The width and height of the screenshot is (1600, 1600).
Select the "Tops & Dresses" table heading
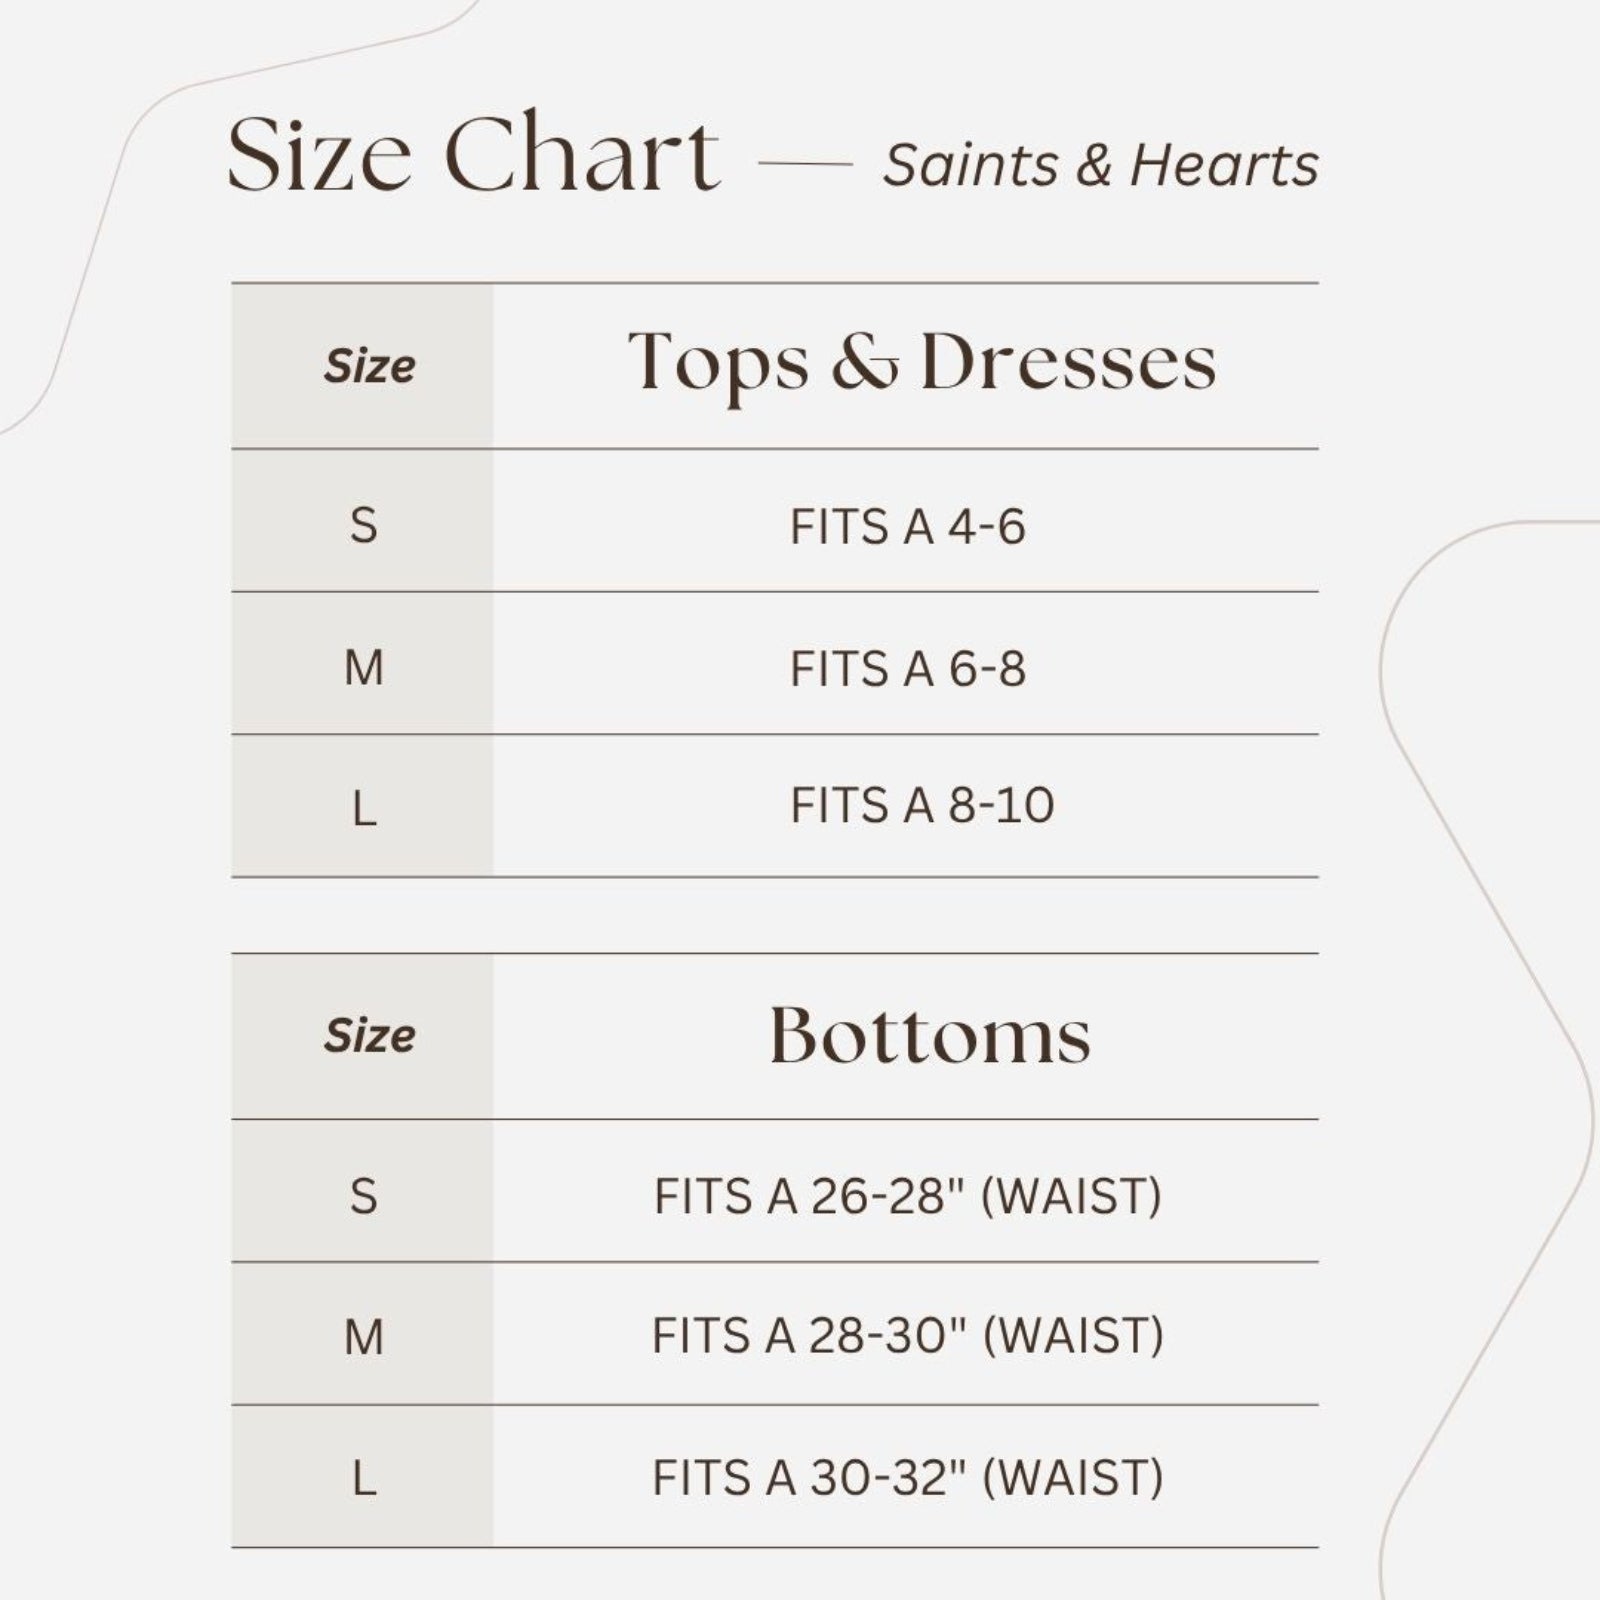[921, 364]
